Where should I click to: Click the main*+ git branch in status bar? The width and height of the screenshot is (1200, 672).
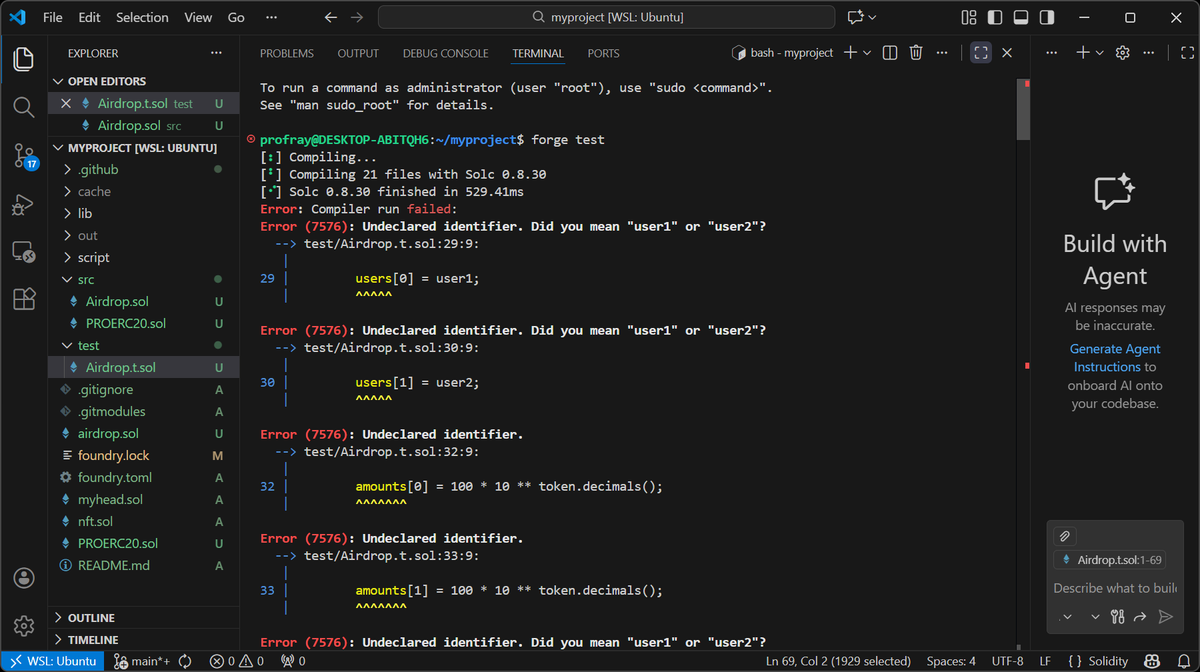pyautogui.click(x=142, y=661)
